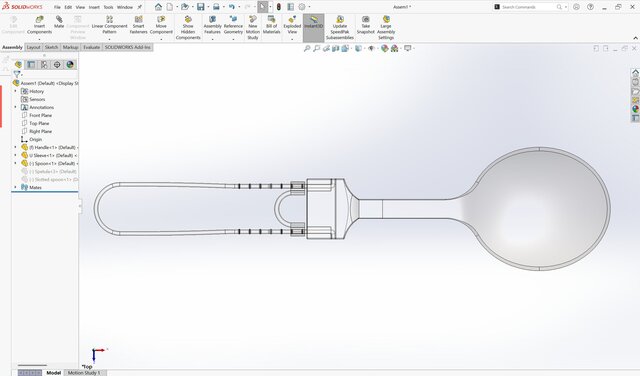This screenshot has height=376, width=640.
Task: Pin the menu bar with pushpin
Action: [140, 7]
